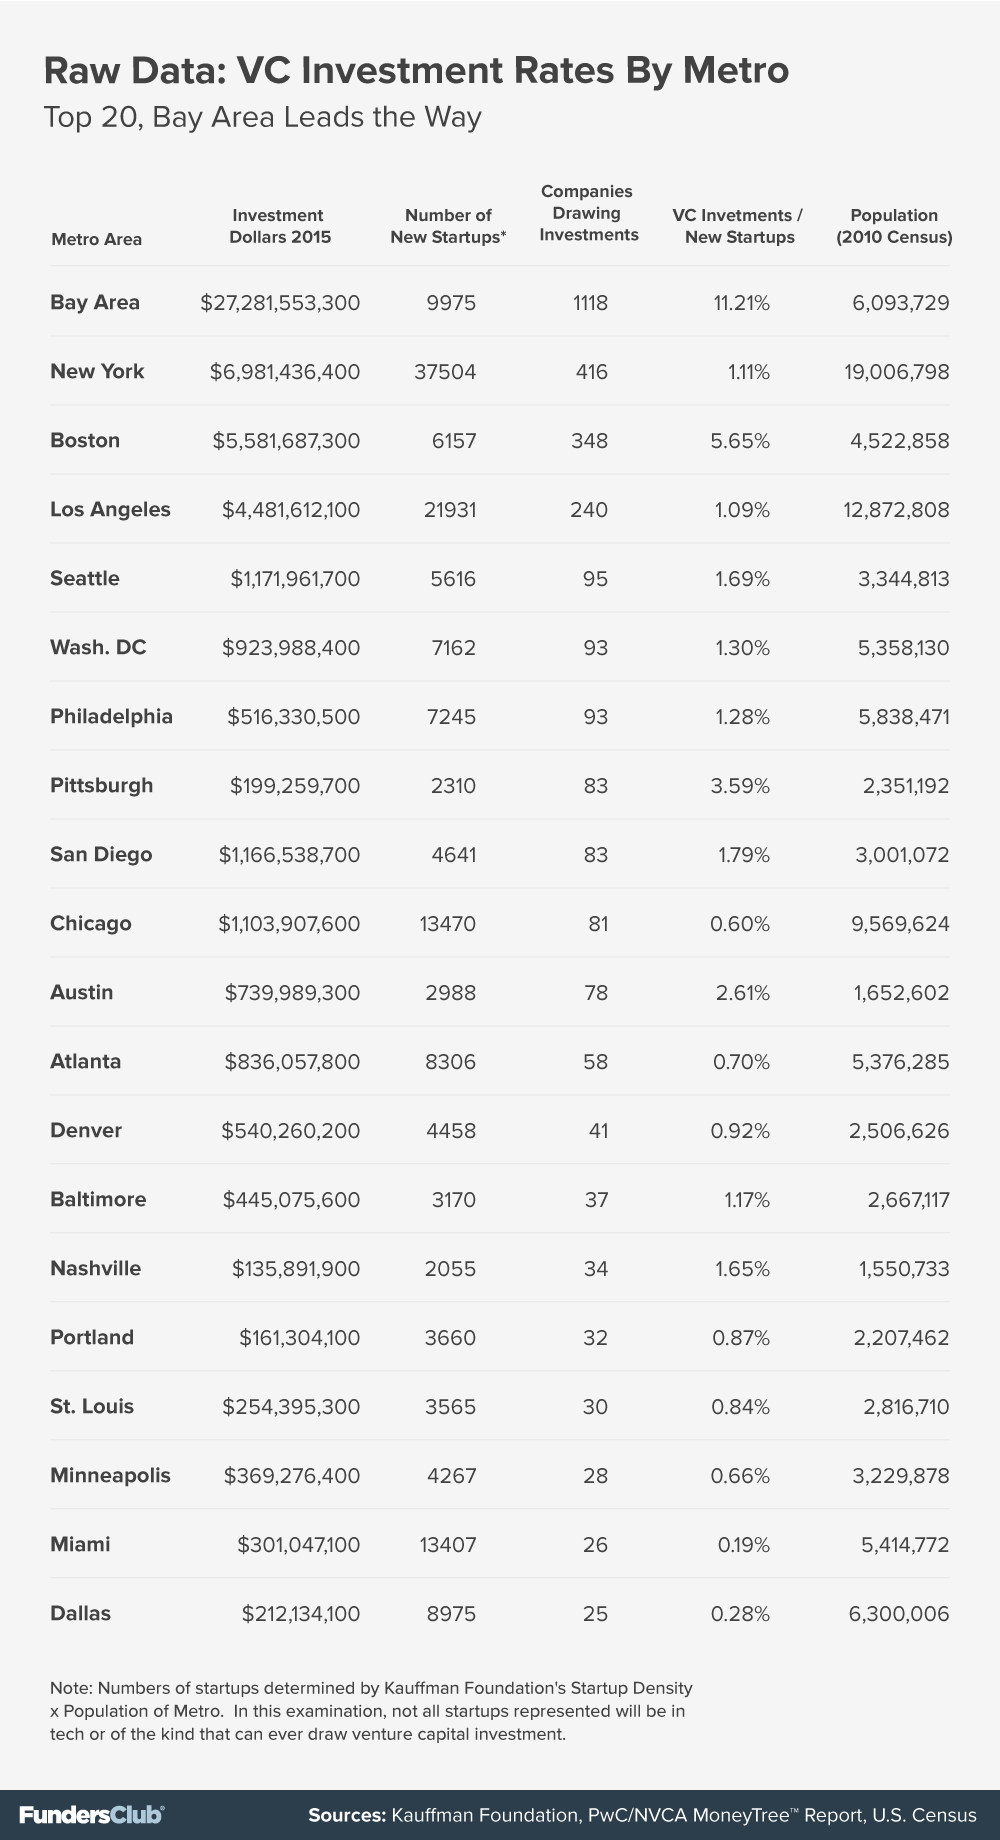Screen dimensions: 1000x1840
Task: Click the Investment Dollars 2015 column header
Action: click(279, 226)
